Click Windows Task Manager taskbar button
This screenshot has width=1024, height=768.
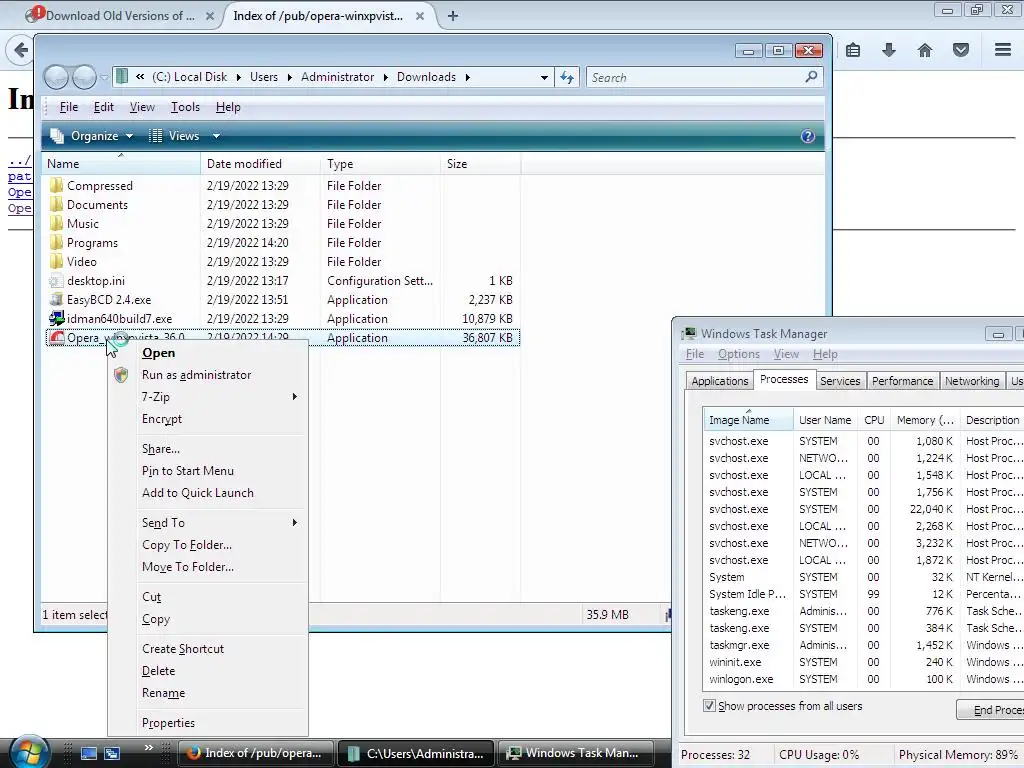point(576,753)
